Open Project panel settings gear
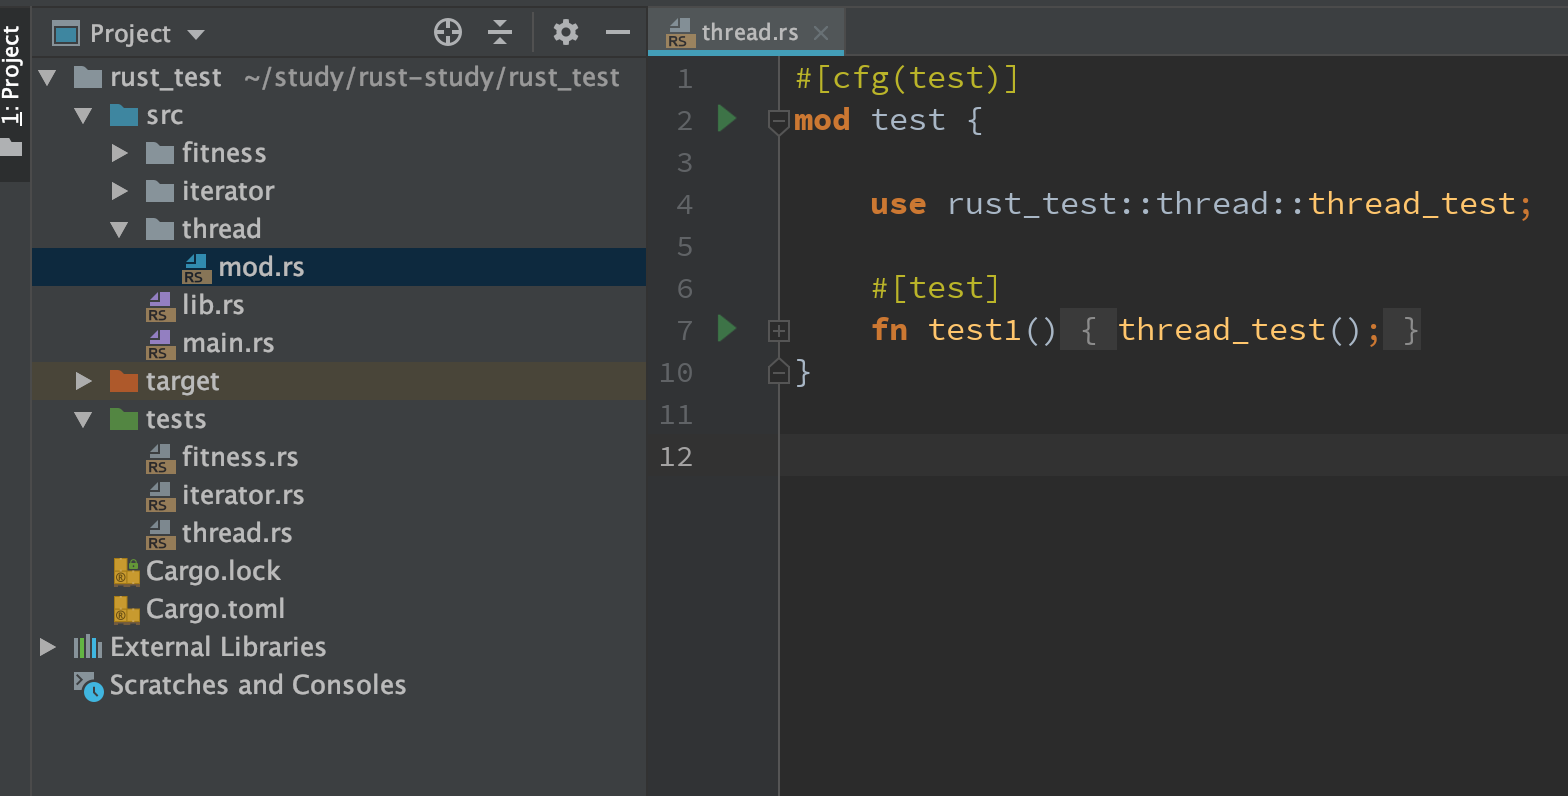This screenshot has width=1568, height=796. [x=566, y=33]
